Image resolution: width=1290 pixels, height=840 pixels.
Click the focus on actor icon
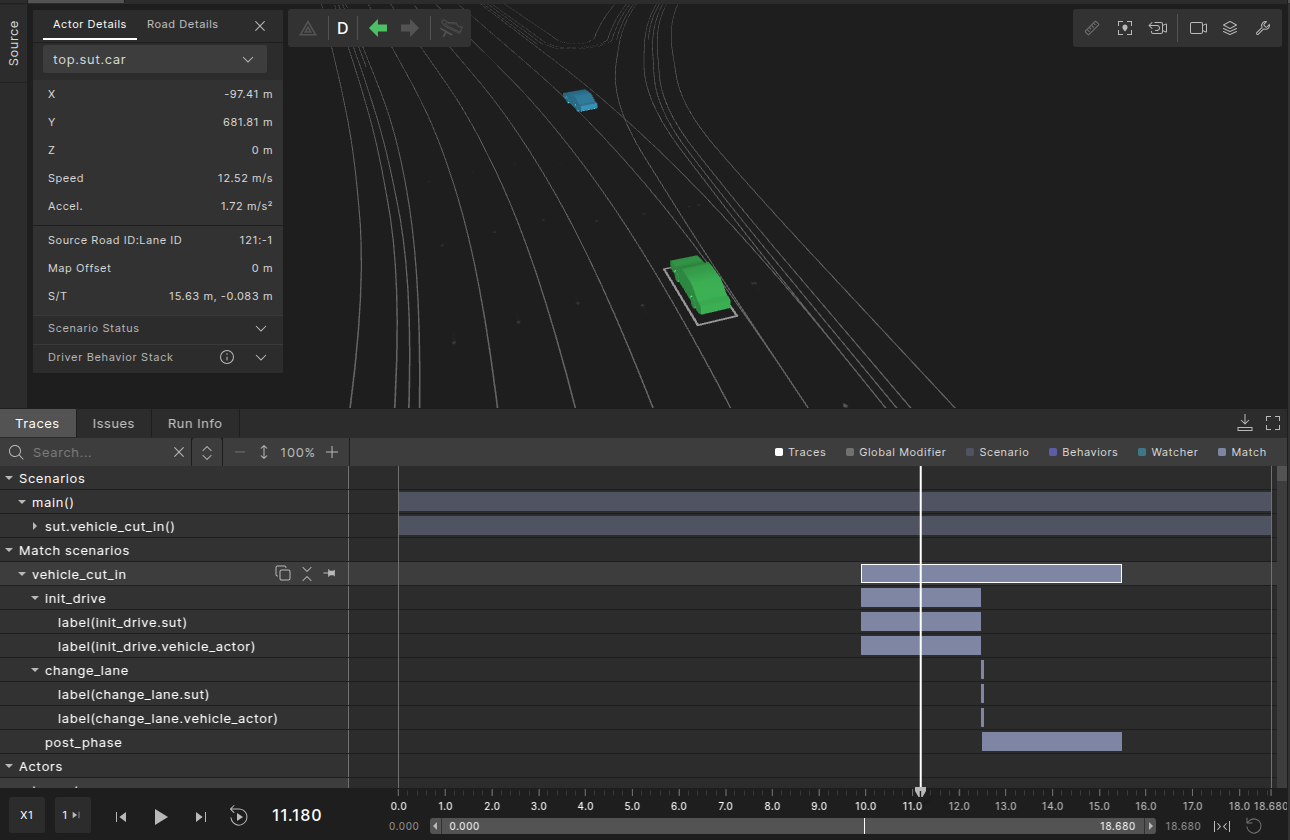(x=1125, y=28)
